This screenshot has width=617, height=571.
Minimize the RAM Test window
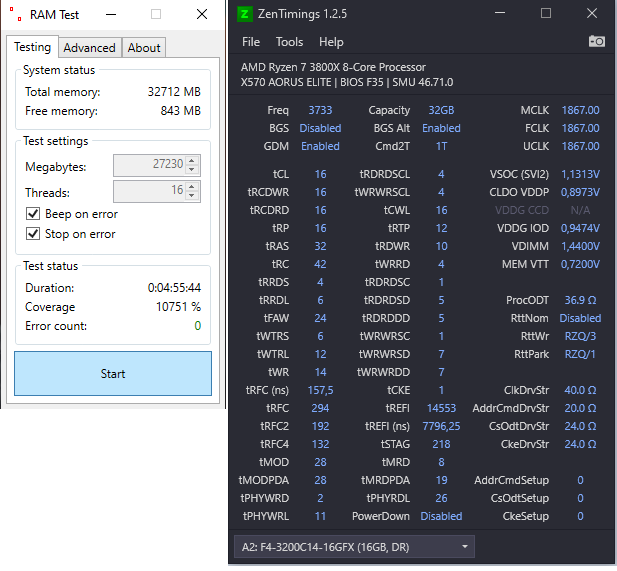(x=111, y=15)
